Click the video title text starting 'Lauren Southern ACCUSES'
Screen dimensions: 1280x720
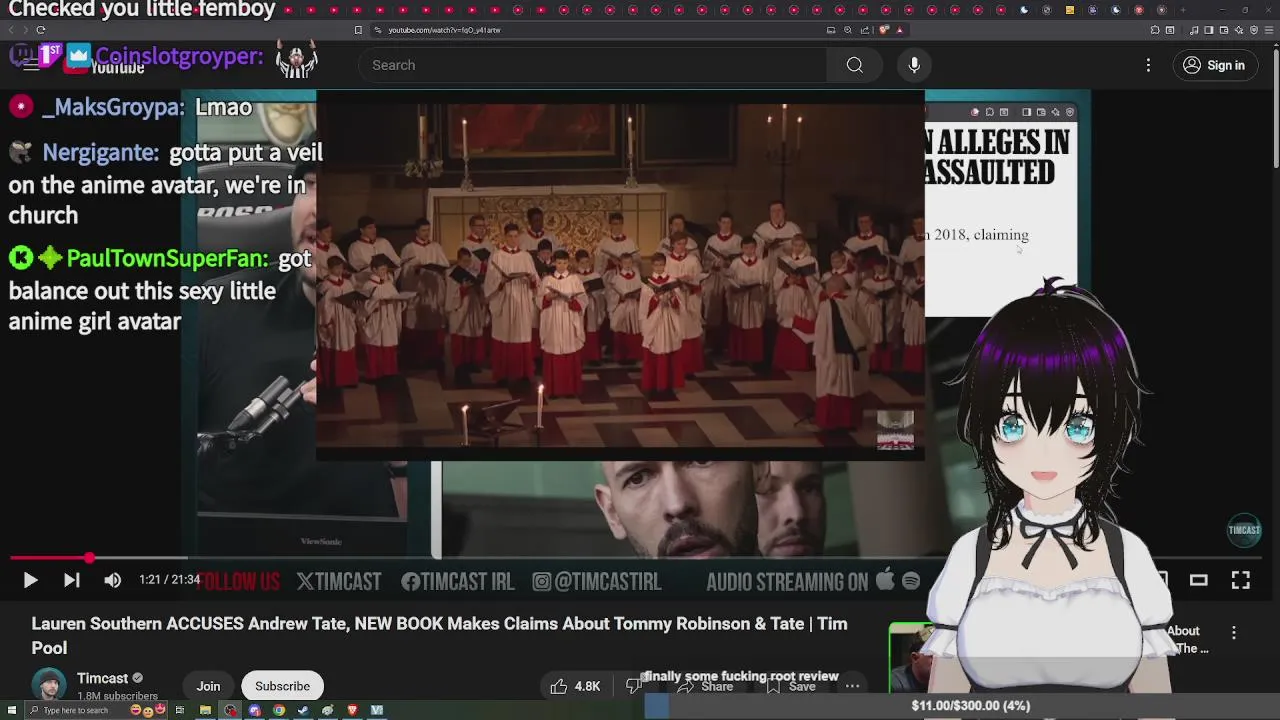point(439,635)
